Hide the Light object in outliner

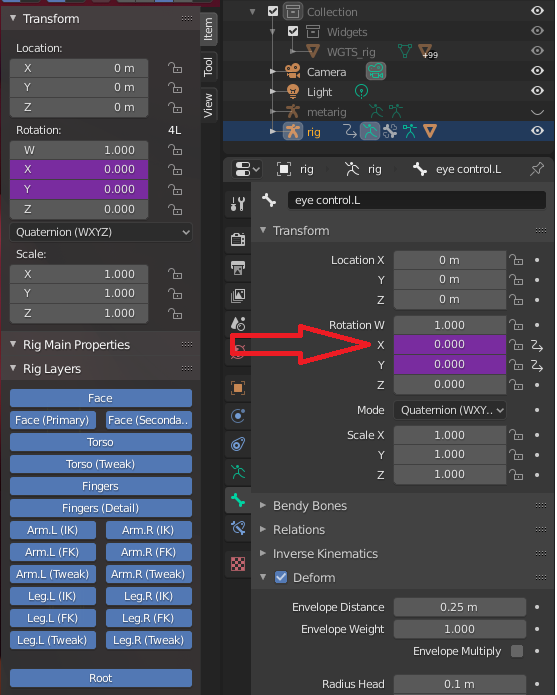(537, 90)
